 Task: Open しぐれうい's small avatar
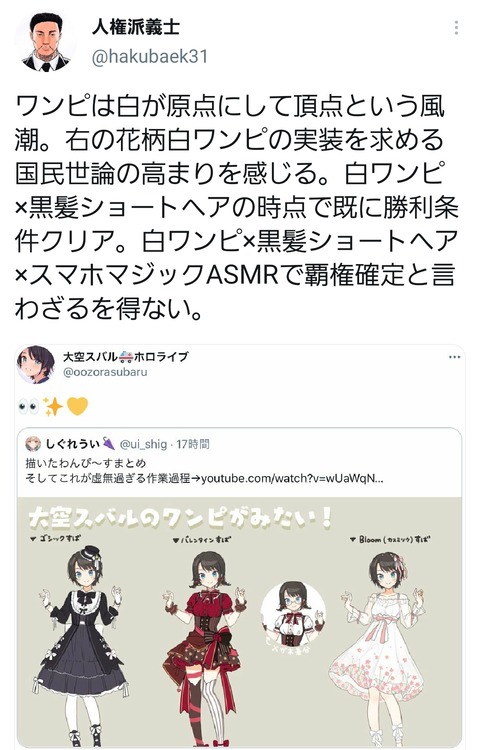pos(33,444)
